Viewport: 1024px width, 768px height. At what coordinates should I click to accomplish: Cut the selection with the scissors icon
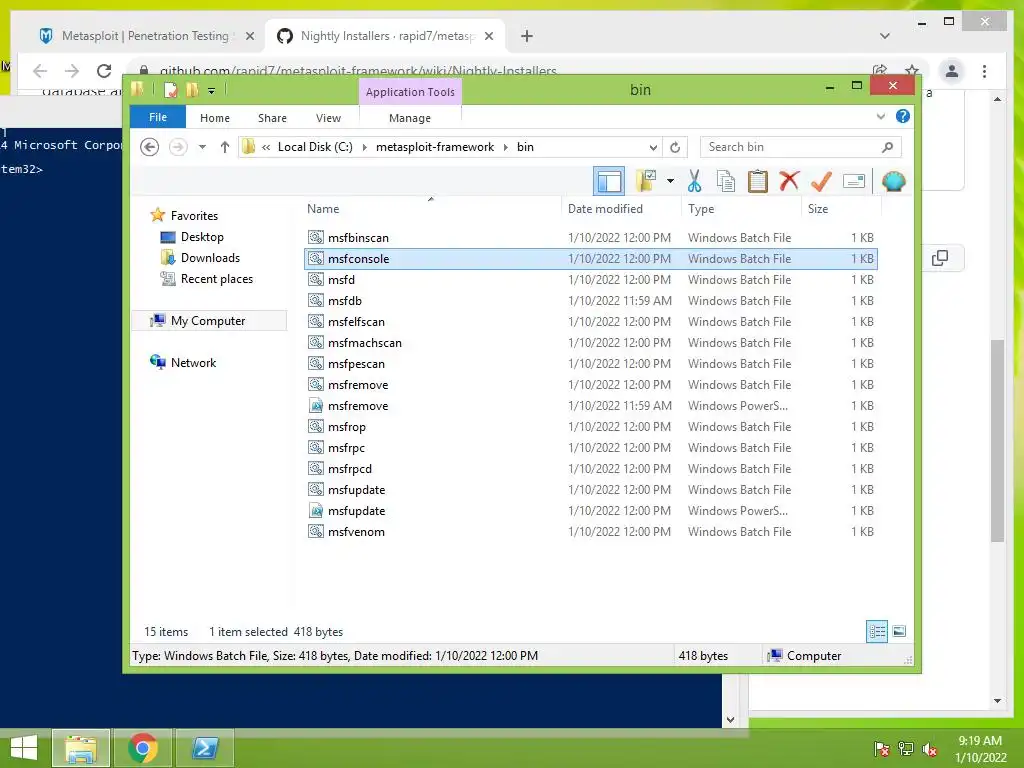click(x=694, y=181)
